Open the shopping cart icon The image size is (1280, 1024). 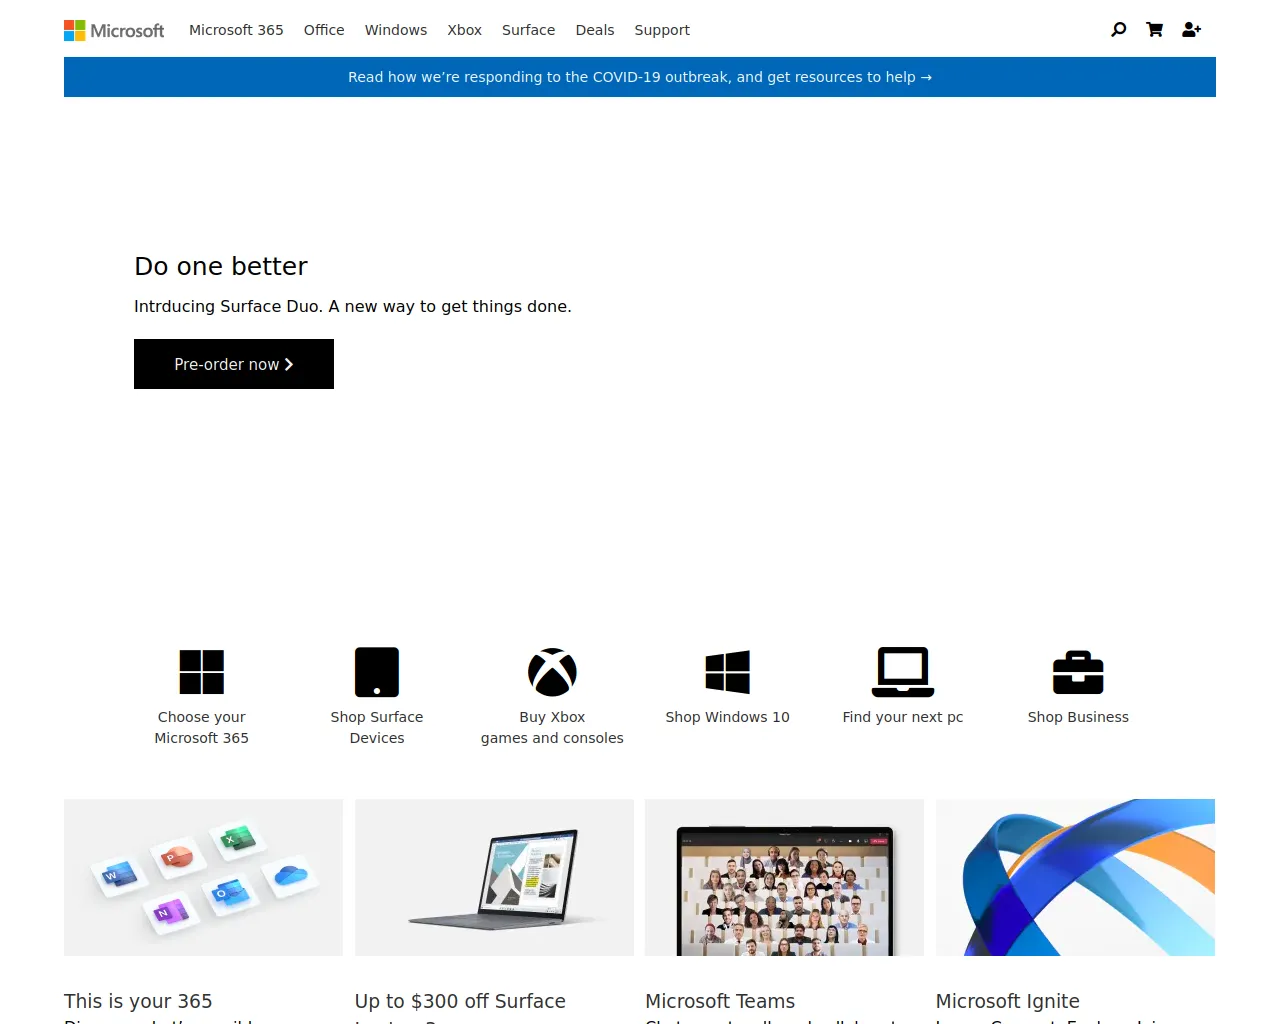coord(1155,30)
